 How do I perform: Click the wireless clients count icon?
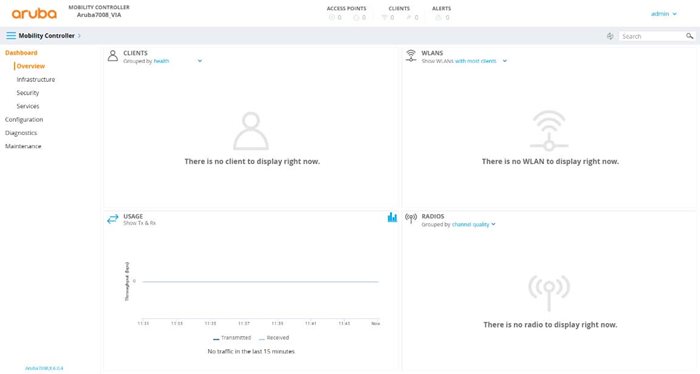[384, 17]
